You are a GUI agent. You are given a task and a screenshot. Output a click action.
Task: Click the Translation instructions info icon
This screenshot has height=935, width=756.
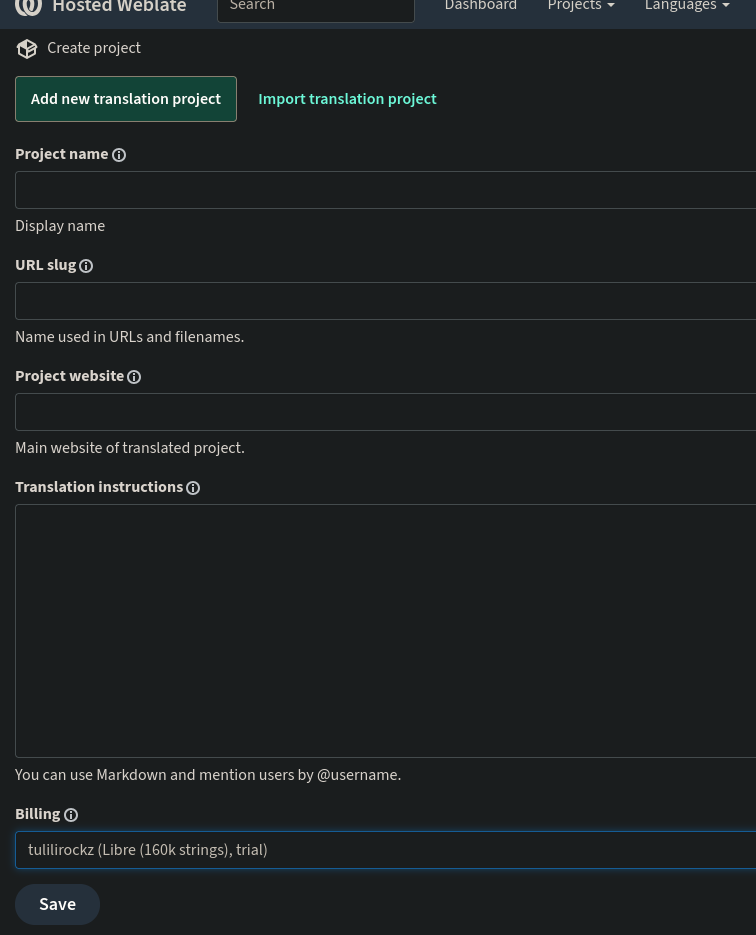point(193,488)
